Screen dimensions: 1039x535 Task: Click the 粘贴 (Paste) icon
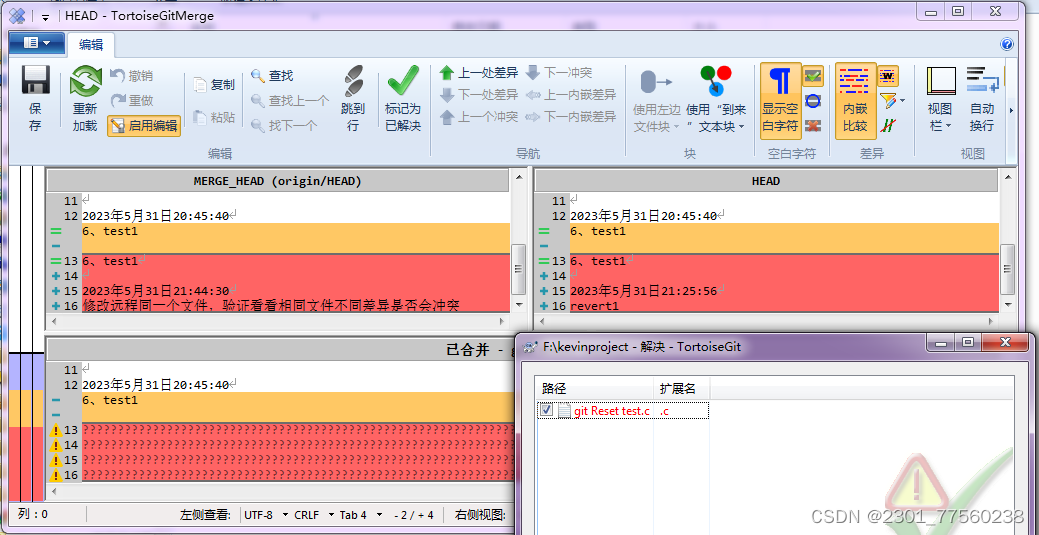(200, 117)
